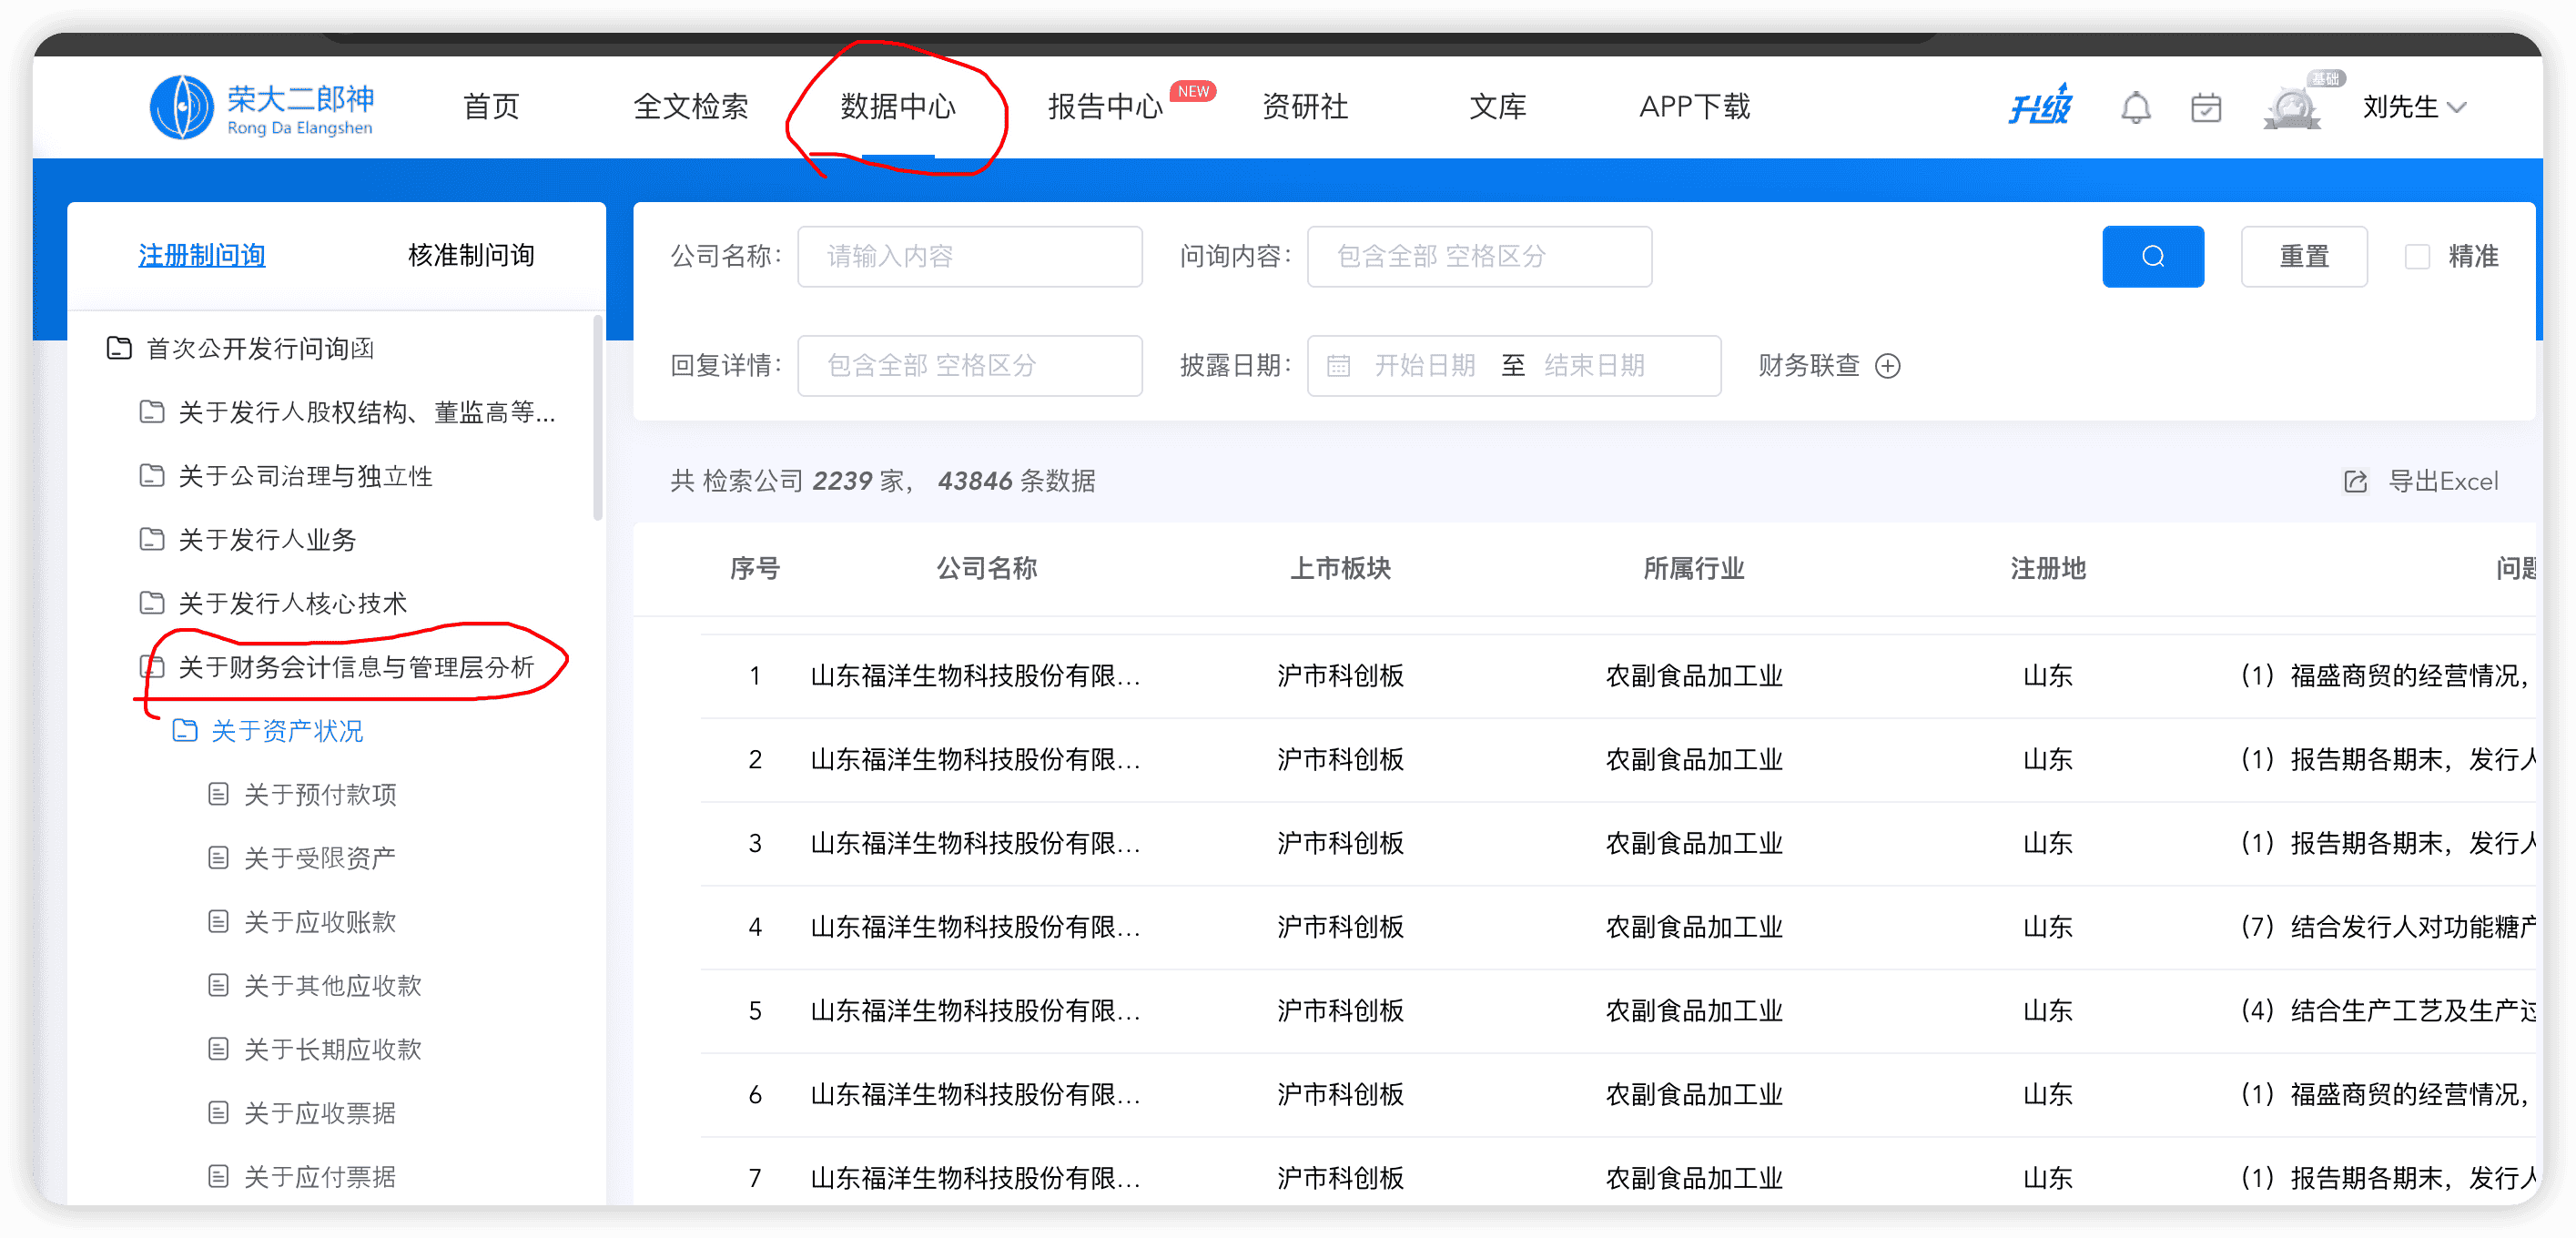Click the left panel vertical scrollbar

(x=598, y=420)
